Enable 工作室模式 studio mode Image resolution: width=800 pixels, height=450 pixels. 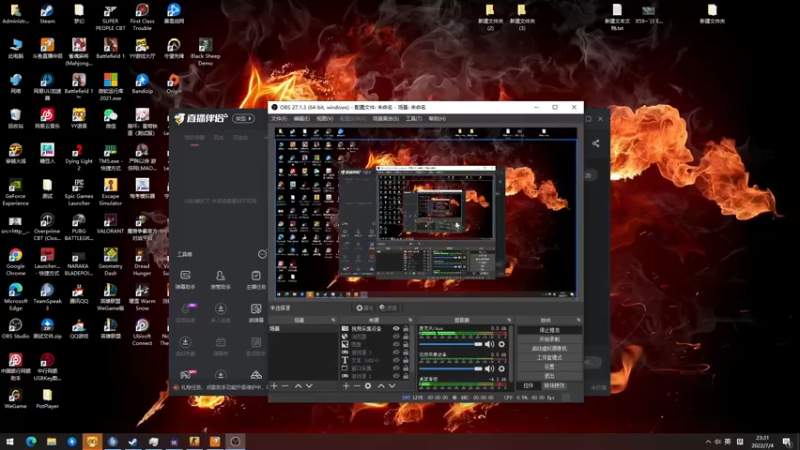pos(549,358)
